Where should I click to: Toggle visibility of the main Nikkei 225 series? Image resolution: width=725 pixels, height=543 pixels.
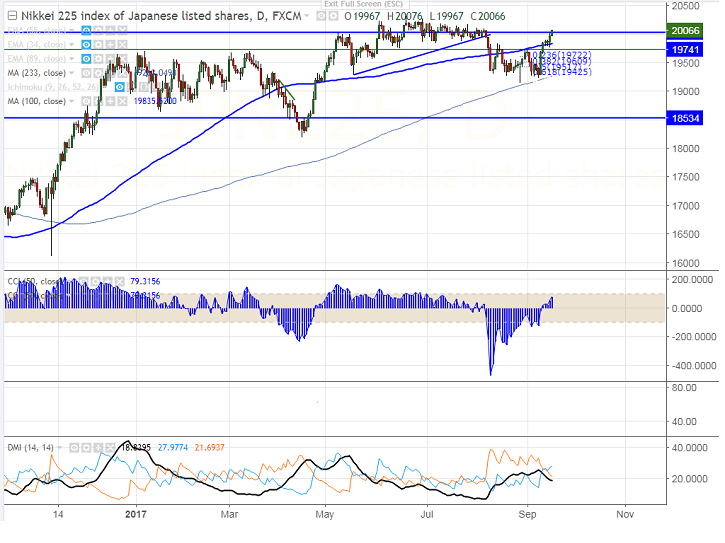[321, 16]
